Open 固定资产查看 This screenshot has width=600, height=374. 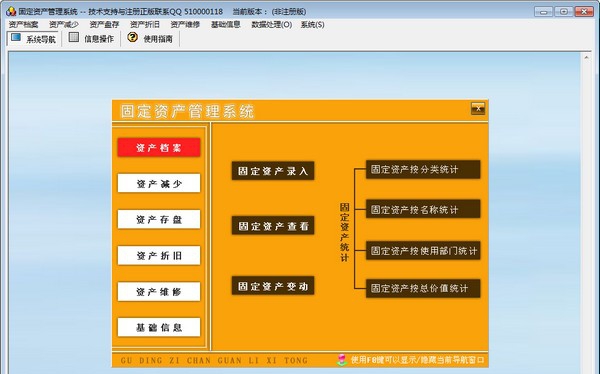click(273, 225)
